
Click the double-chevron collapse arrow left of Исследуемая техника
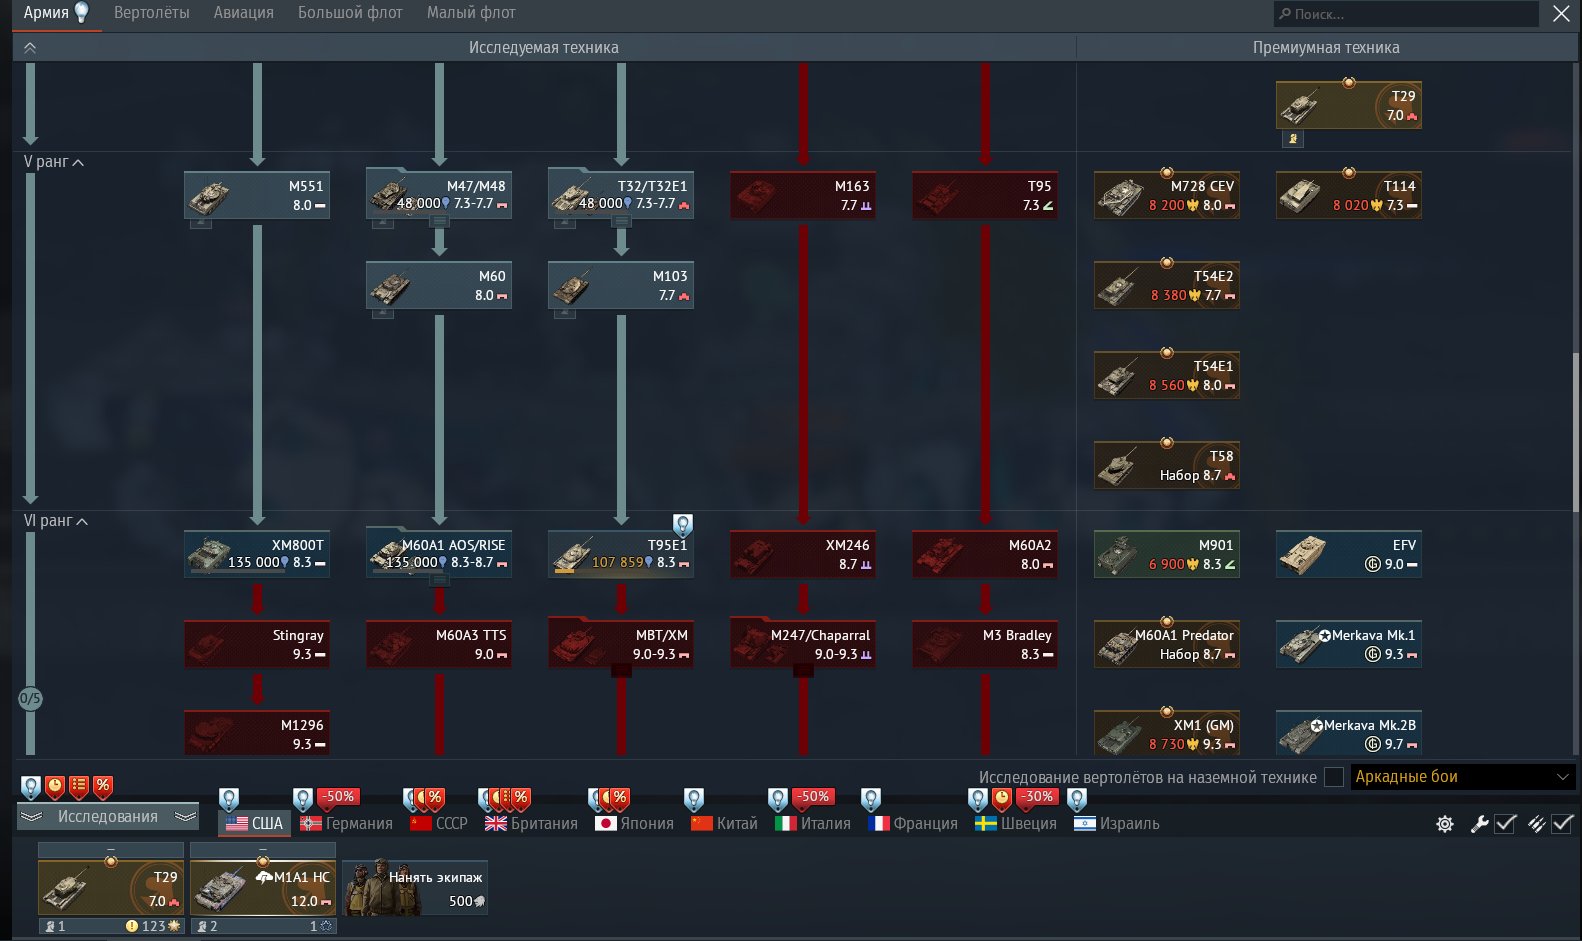pos(30,47)
